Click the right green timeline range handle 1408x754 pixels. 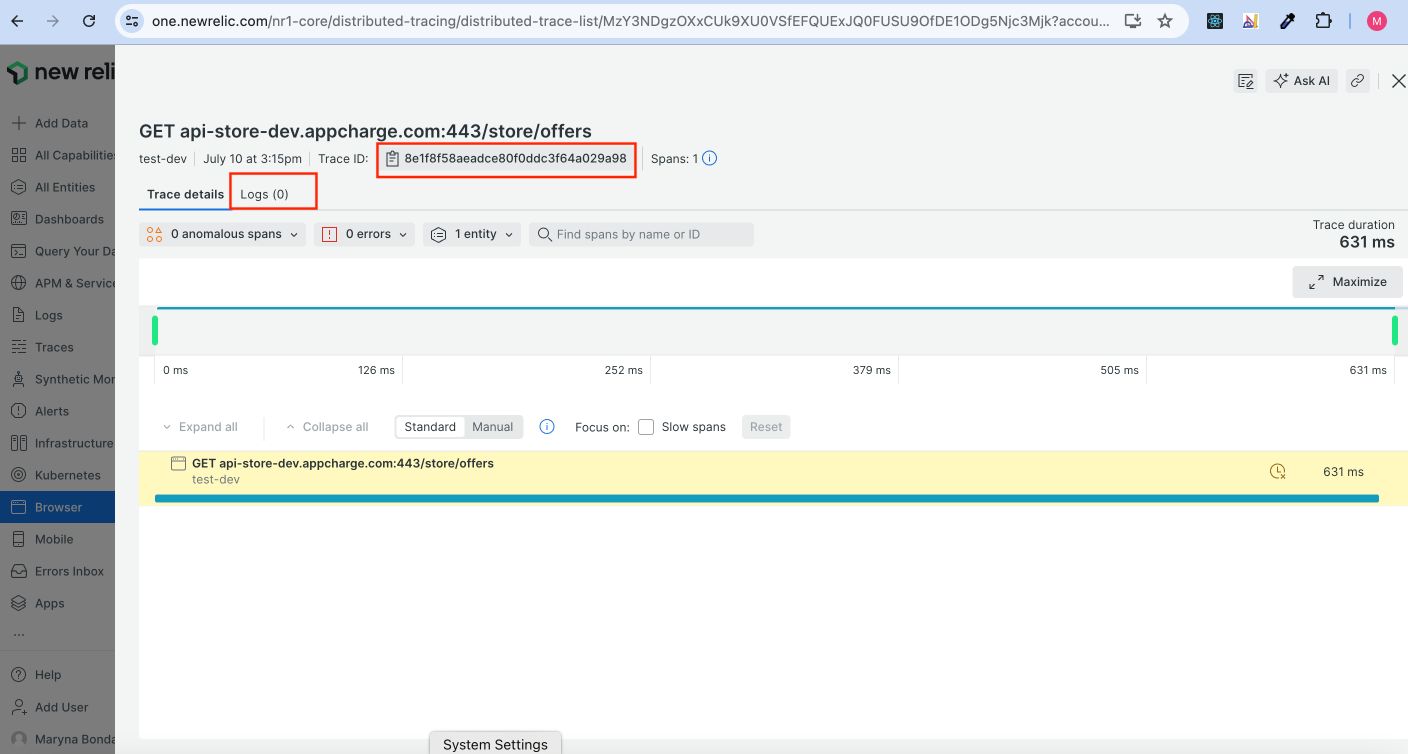pyautogui.click(x=1395, y=331)
